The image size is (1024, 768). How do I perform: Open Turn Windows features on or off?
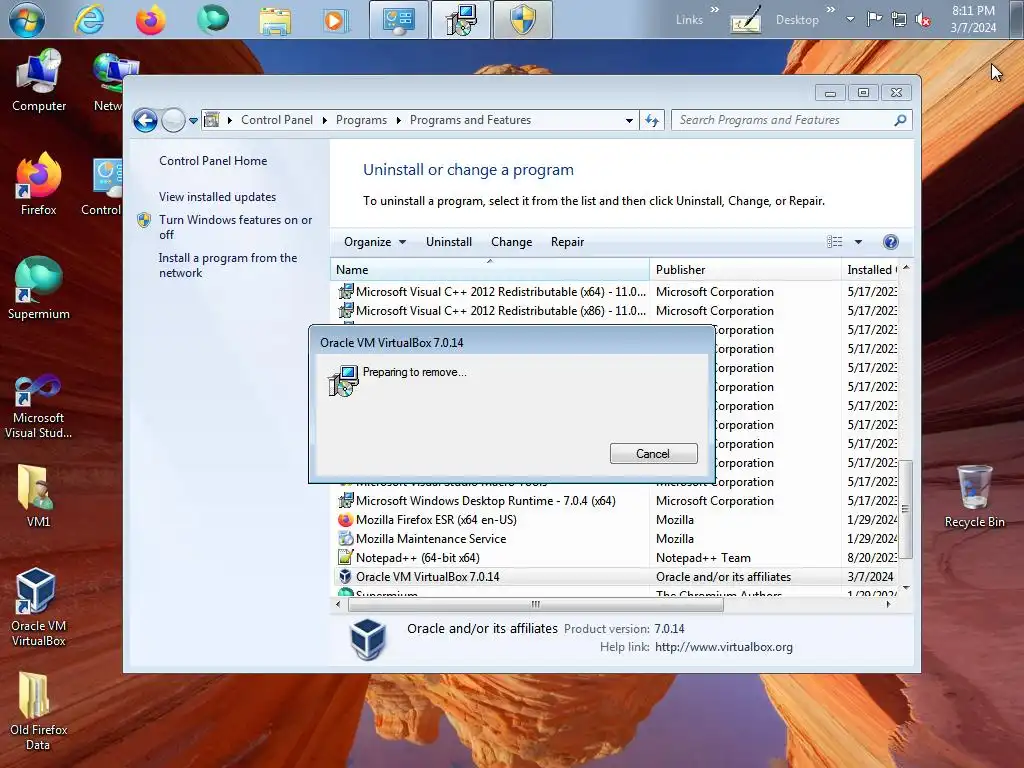[x=236, y=227]
